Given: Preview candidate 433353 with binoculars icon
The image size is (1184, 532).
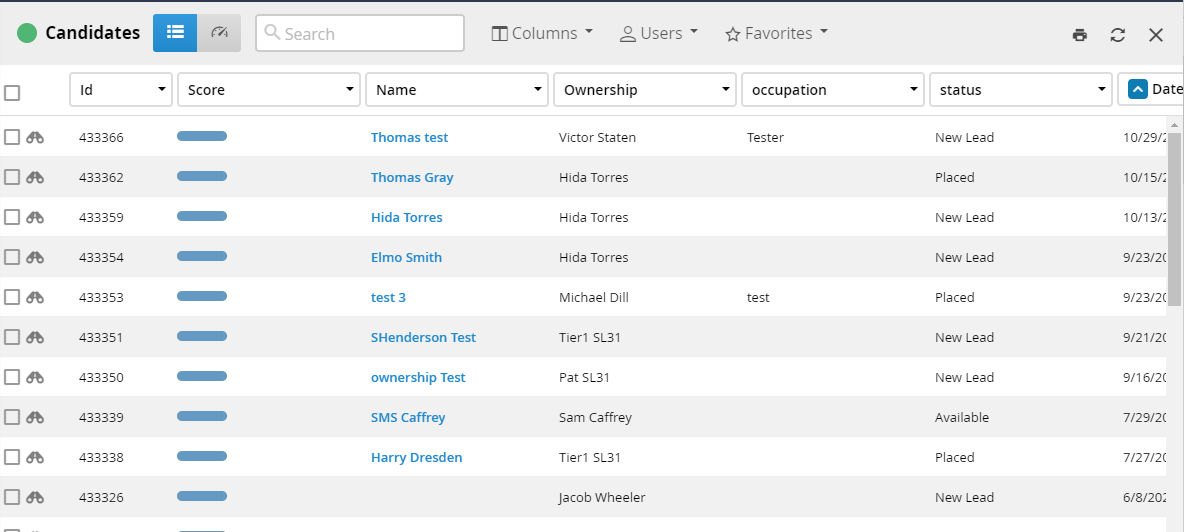Looking at the screenshot, I should pos(35,298).
